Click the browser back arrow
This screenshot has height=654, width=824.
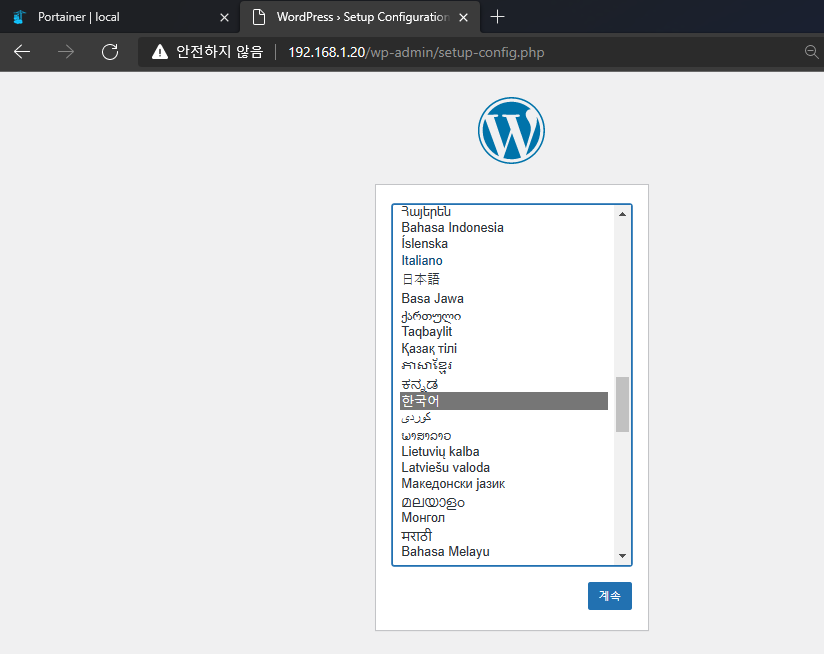[x=22, y=52]
